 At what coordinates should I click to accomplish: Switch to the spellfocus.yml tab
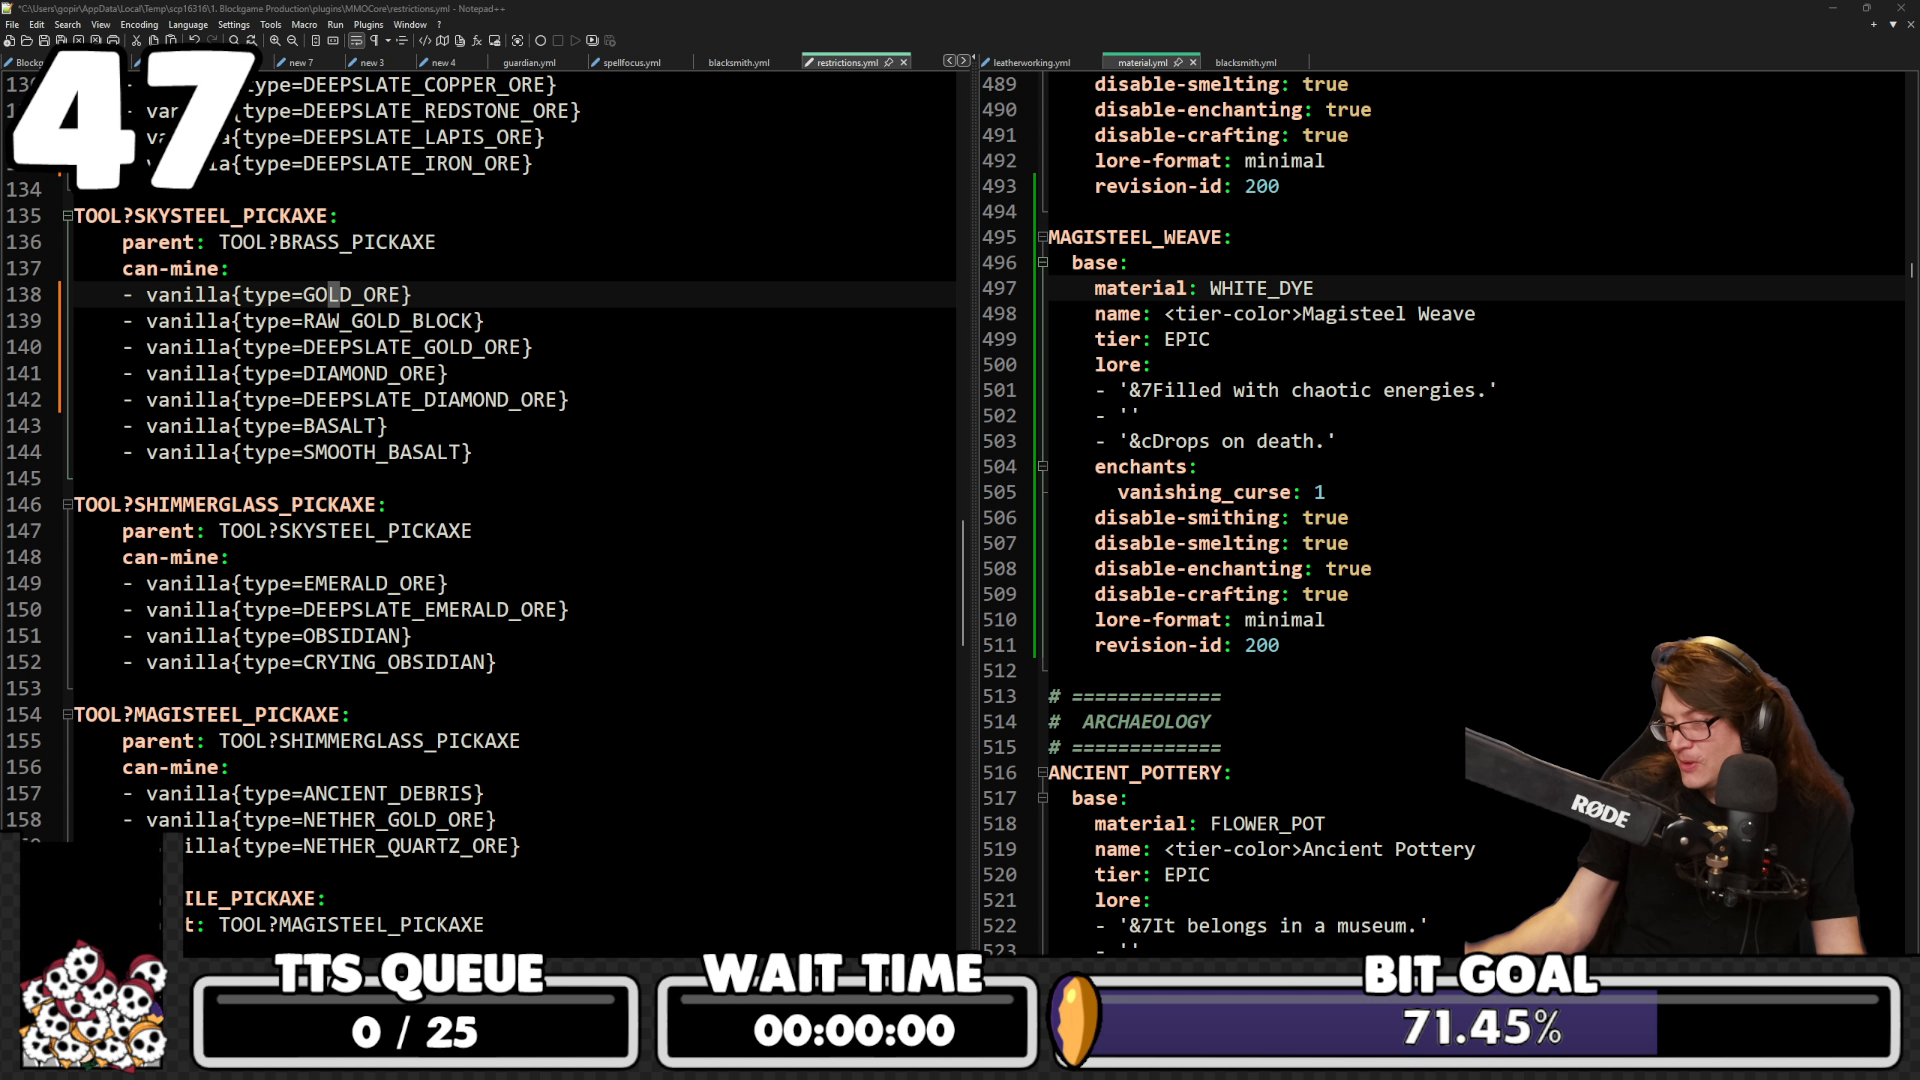coord(631,62)
